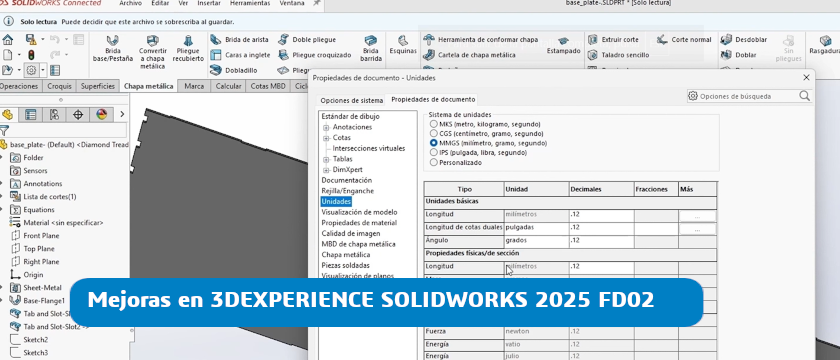Open the Save icon dropdown arrow

tap(43, 40)
